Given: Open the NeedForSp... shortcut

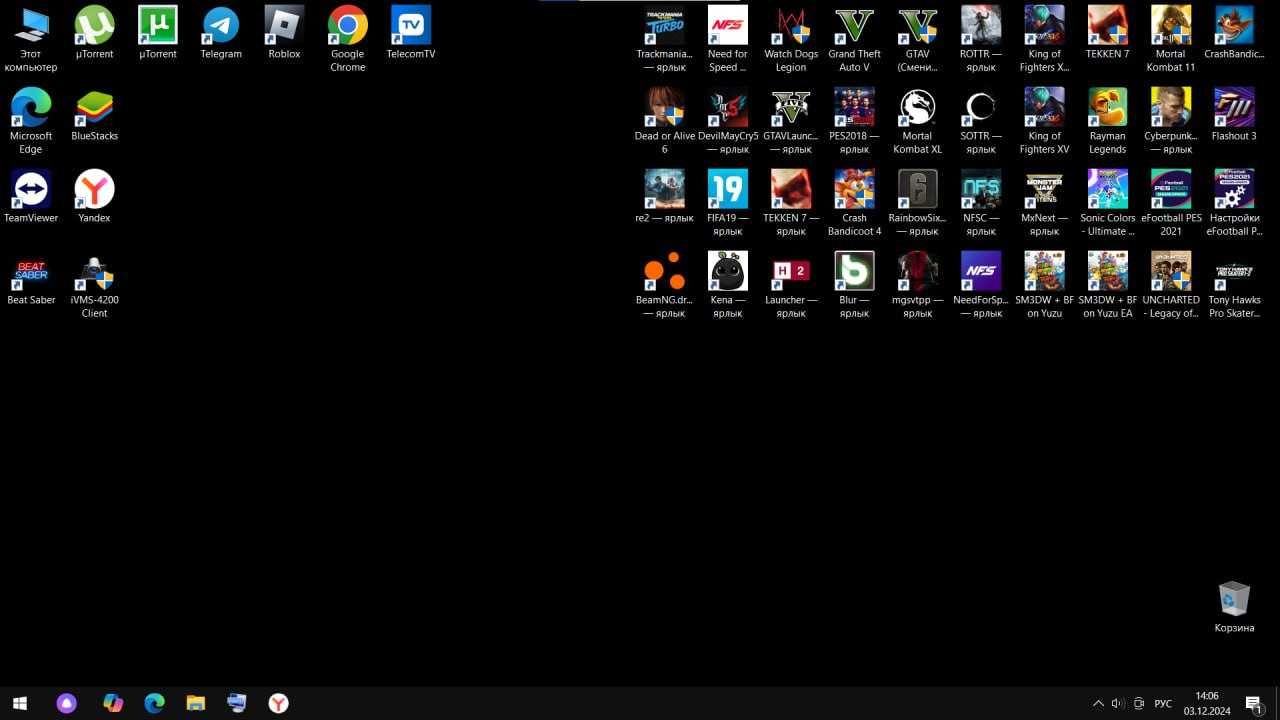Looking at the screenshot, I should click(x=981, y=286).
